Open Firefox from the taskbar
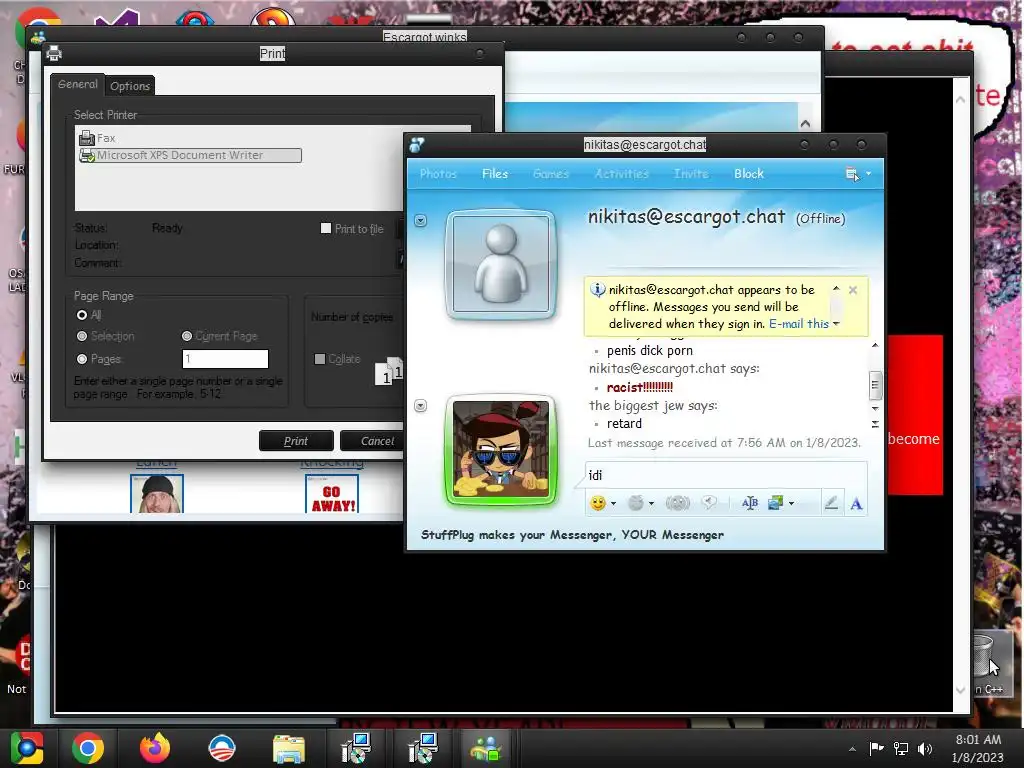Image resolution: width=1024 pixels, height=768 pixels. click(x=155, y=748)
